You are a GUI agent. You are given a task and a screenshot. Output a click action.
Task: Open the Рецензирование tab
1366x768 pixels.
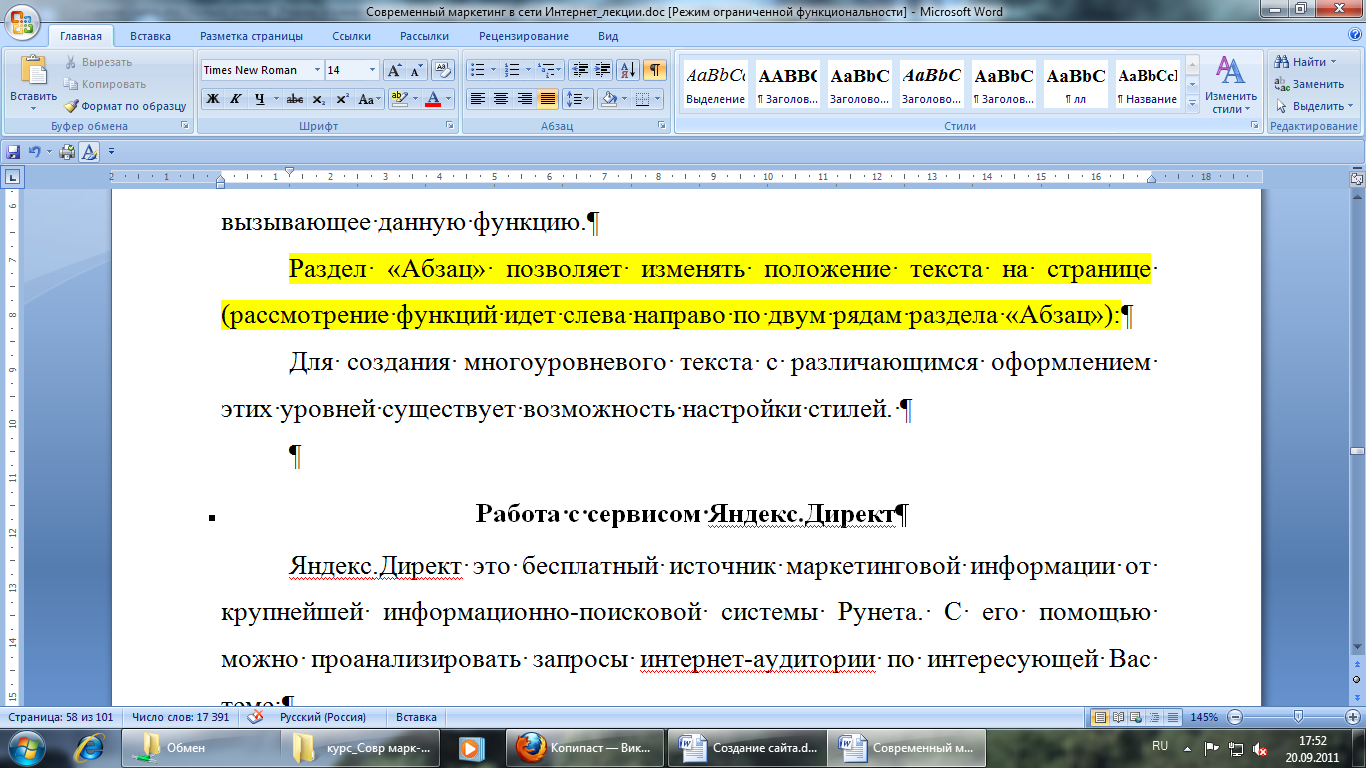point(523,36)
